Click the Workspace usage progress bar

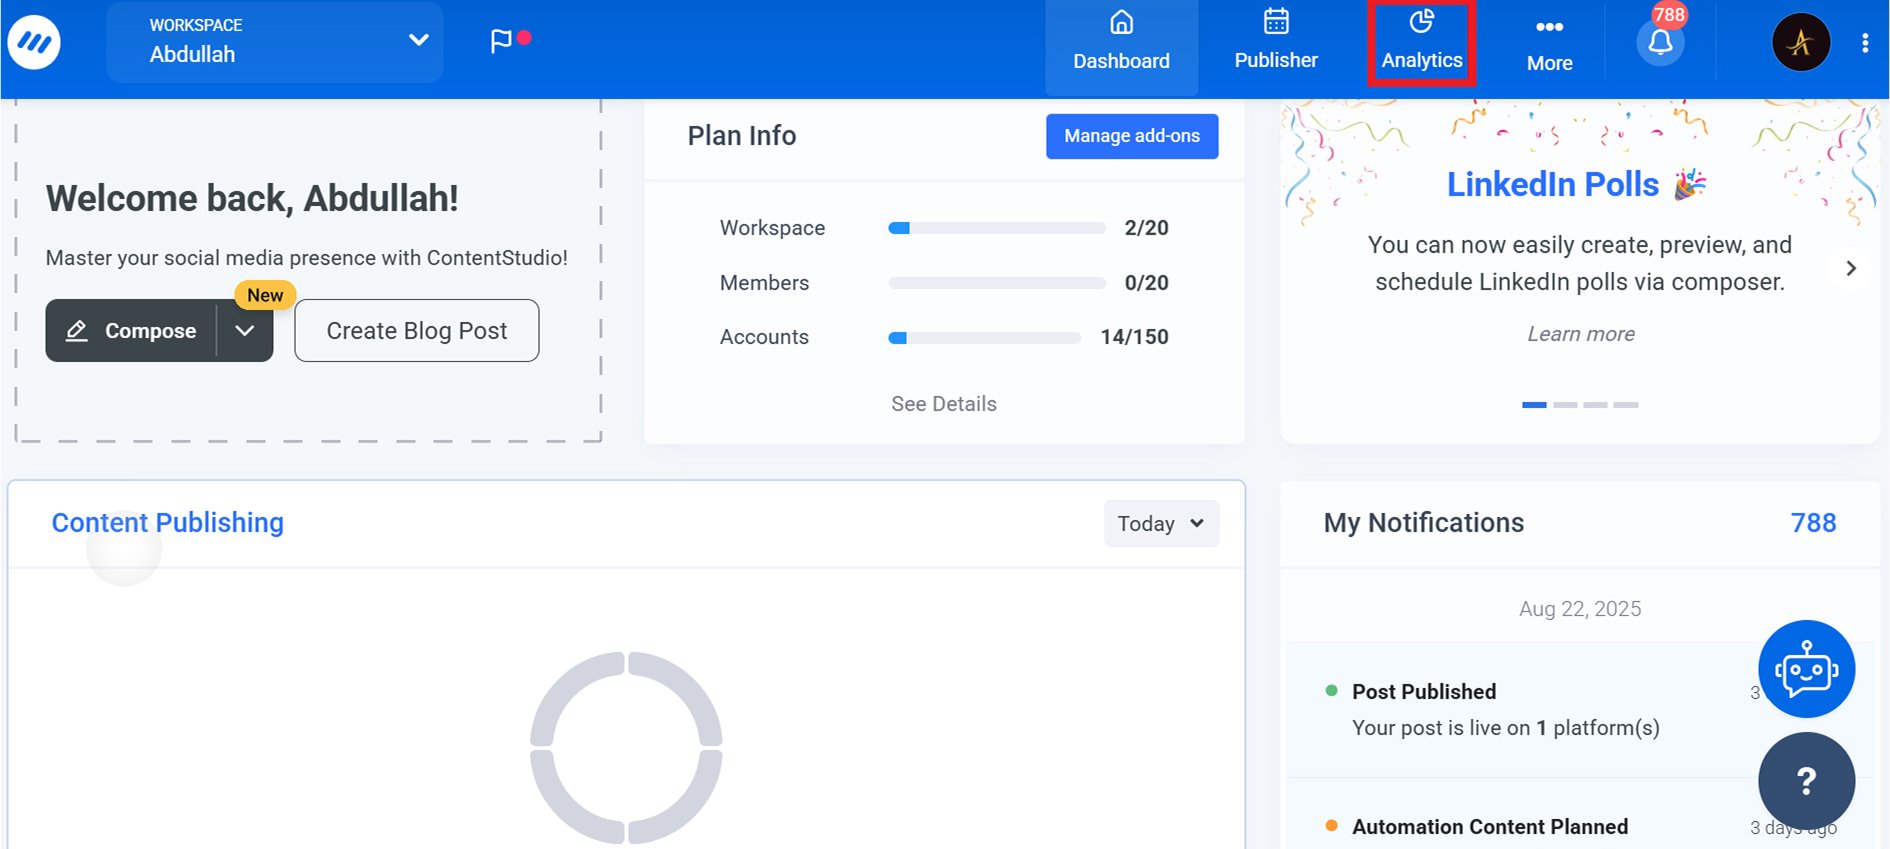(x=997, y=228)
